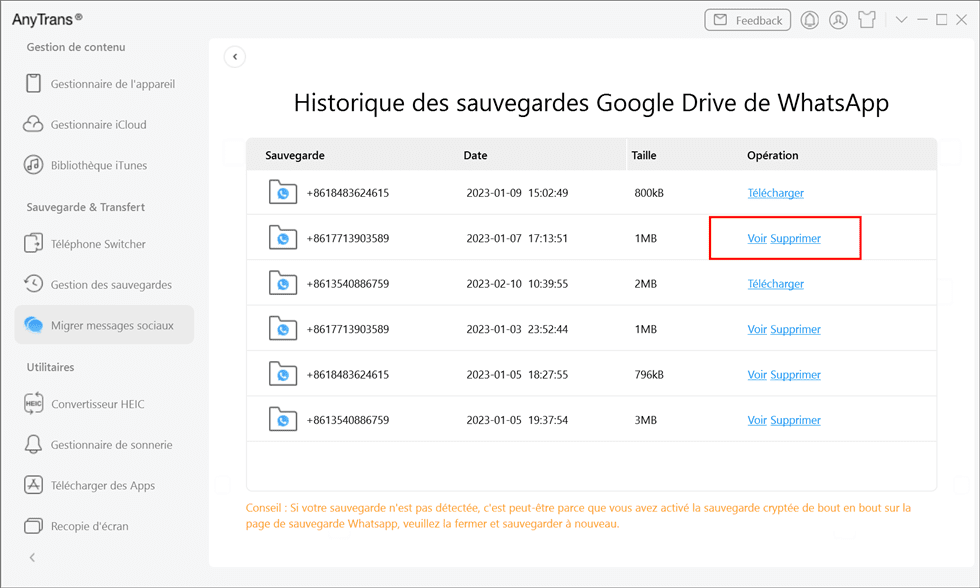Screen dimensions: 980x588
Task: Open the title bar dropdown chevron
Action: (901, 20)
